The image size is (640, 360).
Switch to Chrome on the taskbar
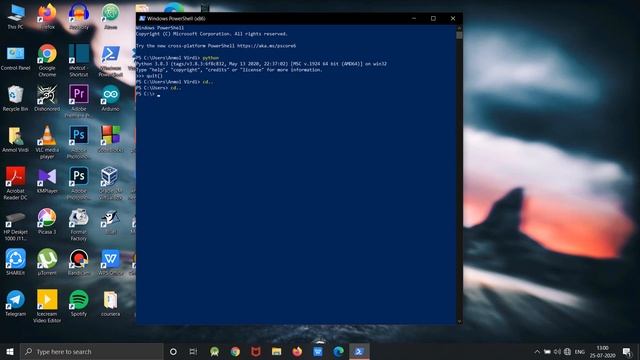[235, 351]
